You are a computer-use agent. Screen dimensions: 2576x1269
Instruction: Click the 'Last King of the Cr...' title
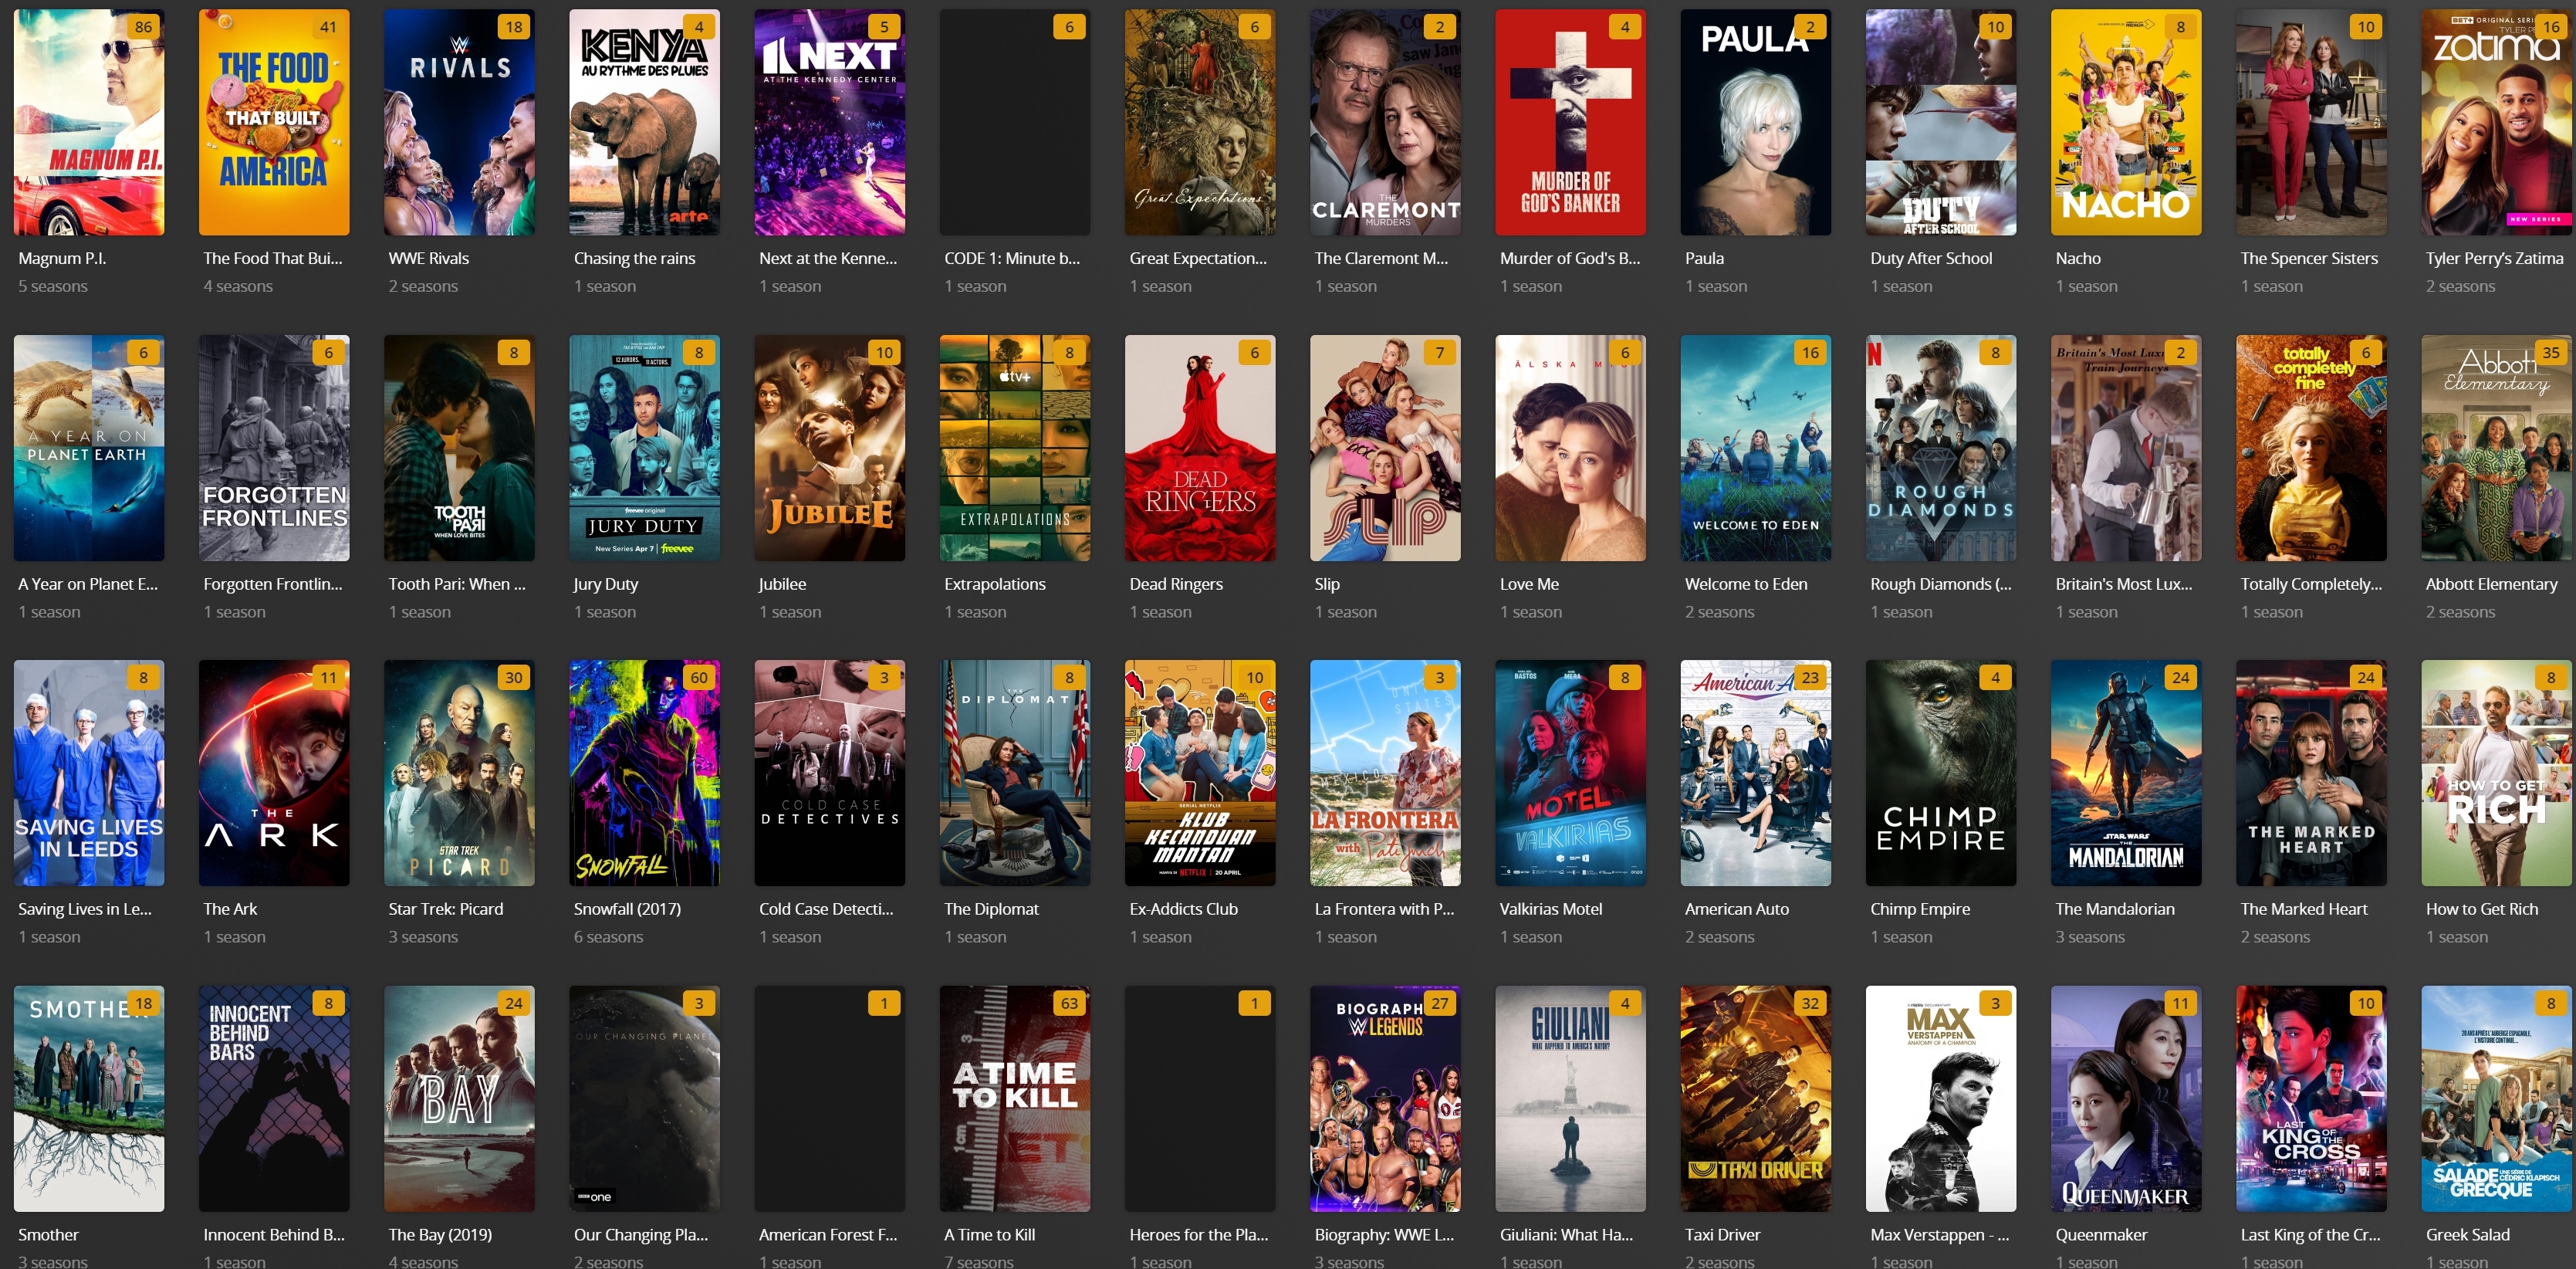click(x=2310, y=1235)
